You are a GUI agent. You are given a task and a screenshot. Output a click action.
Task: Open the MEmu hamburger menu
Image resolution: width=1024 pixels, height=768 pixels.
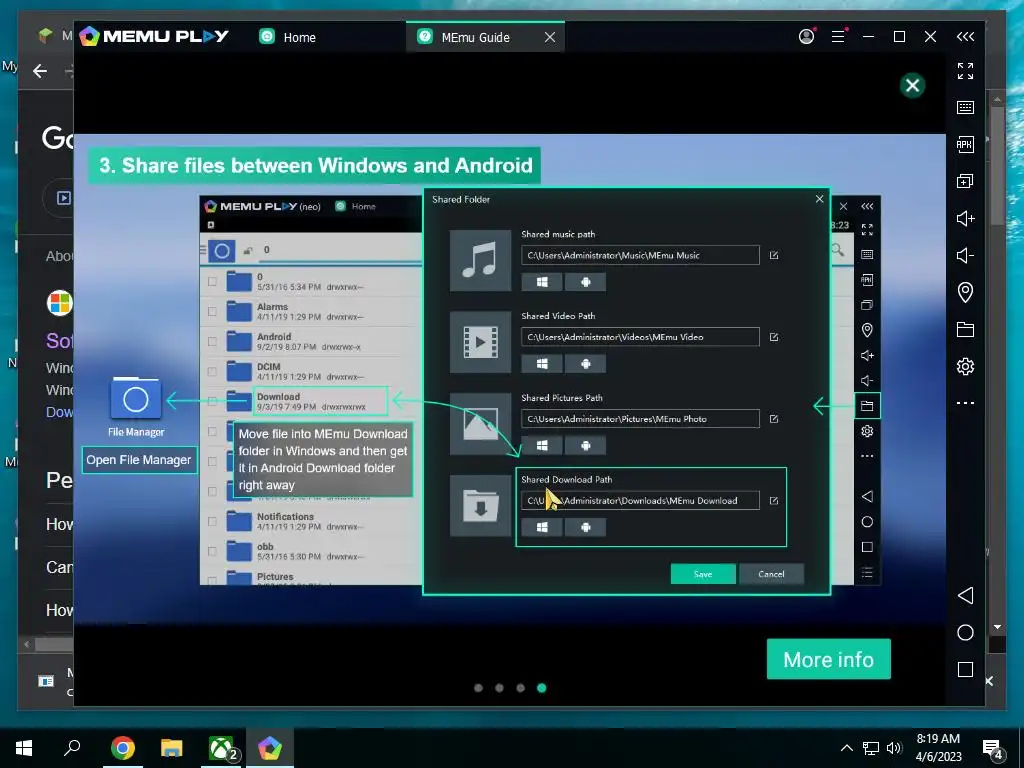click(839, 37)
